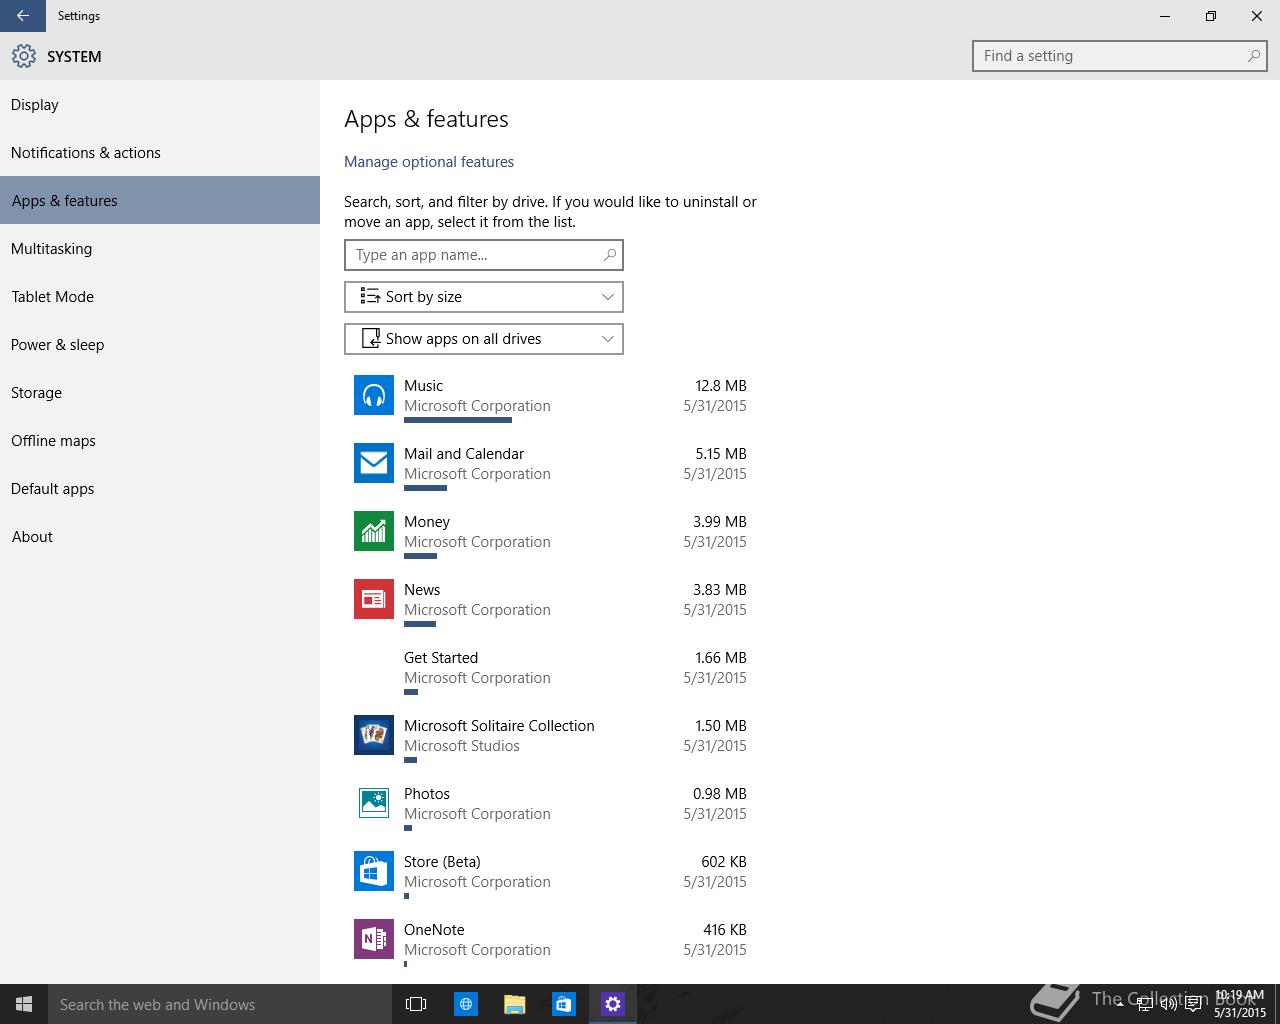Click the SYSTEM gear icon in header
This screenshot has width=1280, height=1024.
tap(23, 56)
